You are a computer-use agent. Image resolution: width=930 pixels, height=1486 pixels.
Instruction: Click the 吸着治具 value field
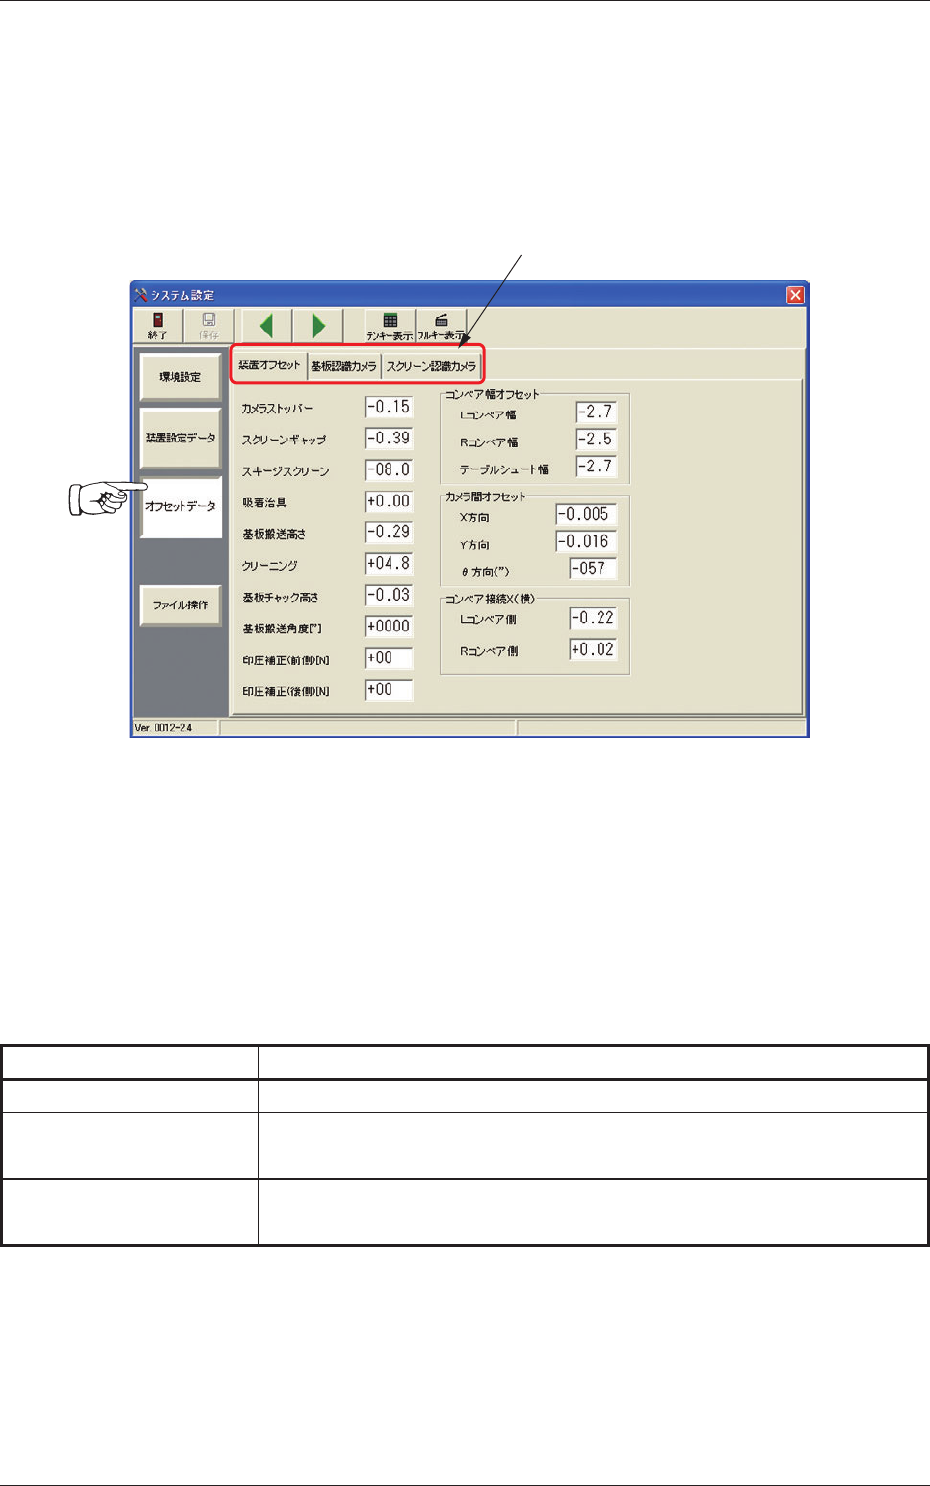tap(389, 501)
